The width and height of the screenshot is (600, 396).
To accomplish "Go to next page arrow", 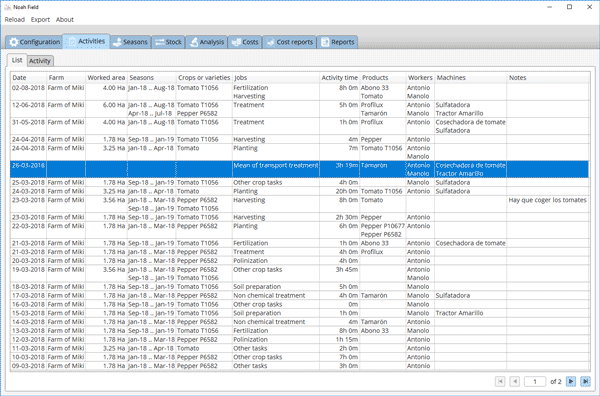I will (x=571, y=381).
